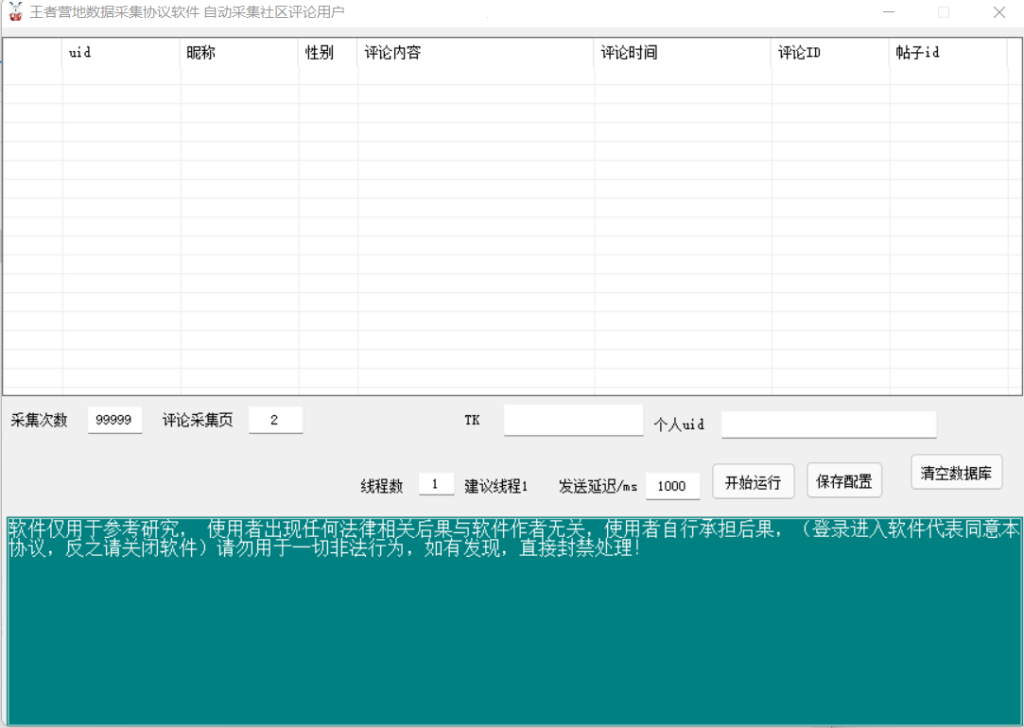Close the application window

pyautogui.click(x=998, y=13)
